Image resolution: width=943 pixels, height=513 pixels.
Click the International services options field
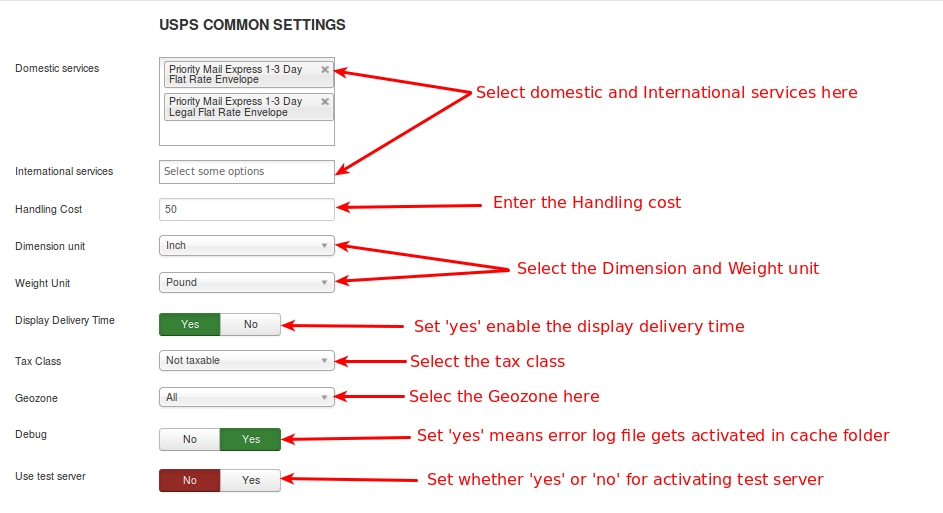(x=247, y=171)
